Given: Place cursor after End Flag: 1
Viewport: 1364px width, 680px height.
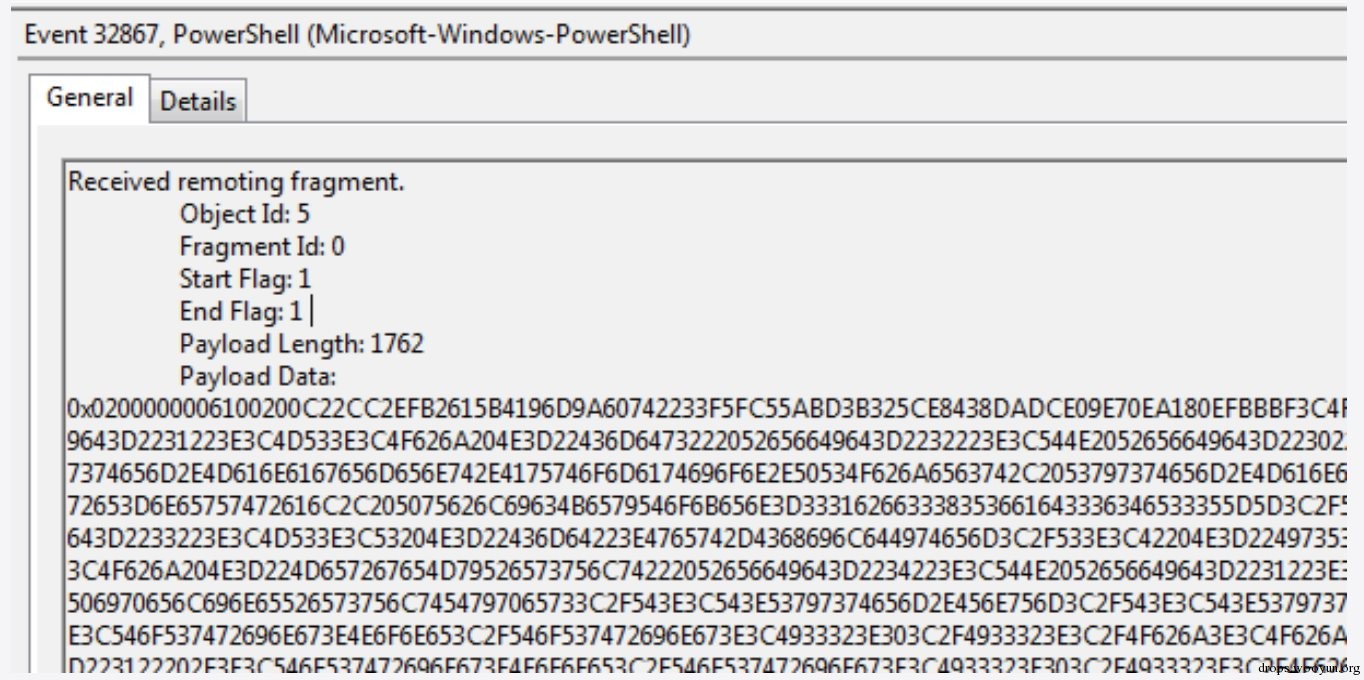Looking at the screenshot, I should (x=304, y=311).
